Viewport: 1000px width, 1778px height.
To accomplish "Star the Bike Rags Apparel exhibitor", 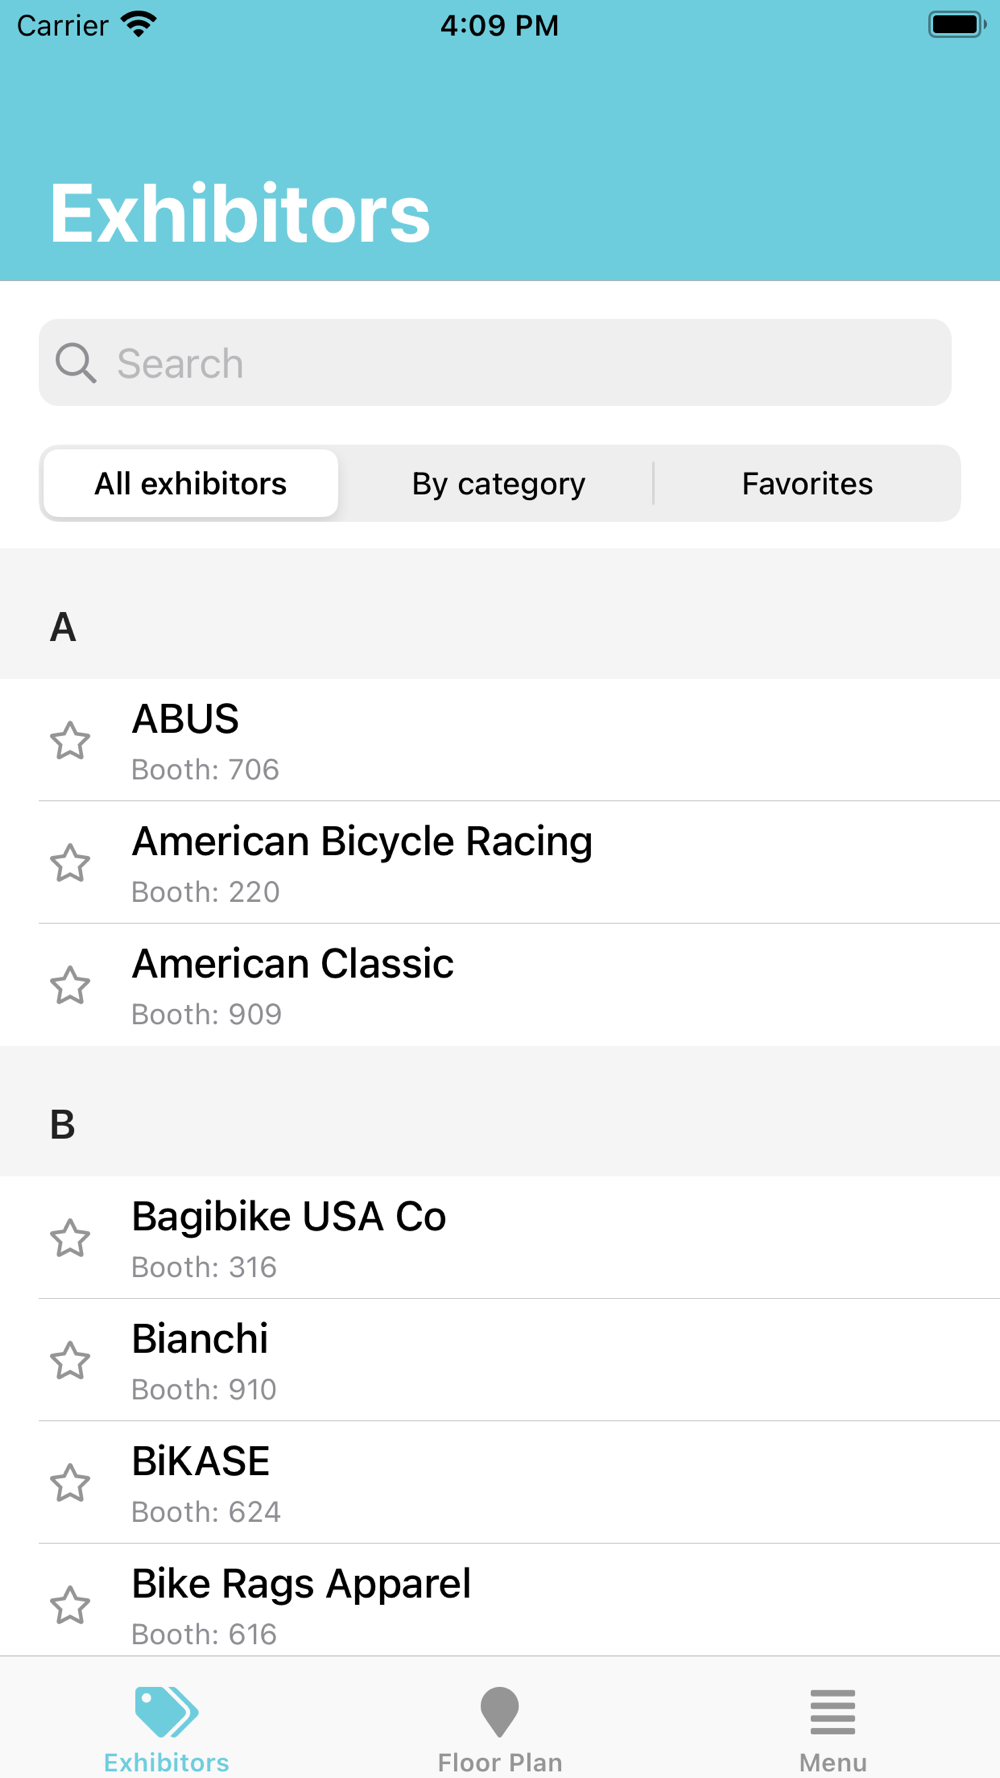I will pyautogui.click(x=70, y=1605).
